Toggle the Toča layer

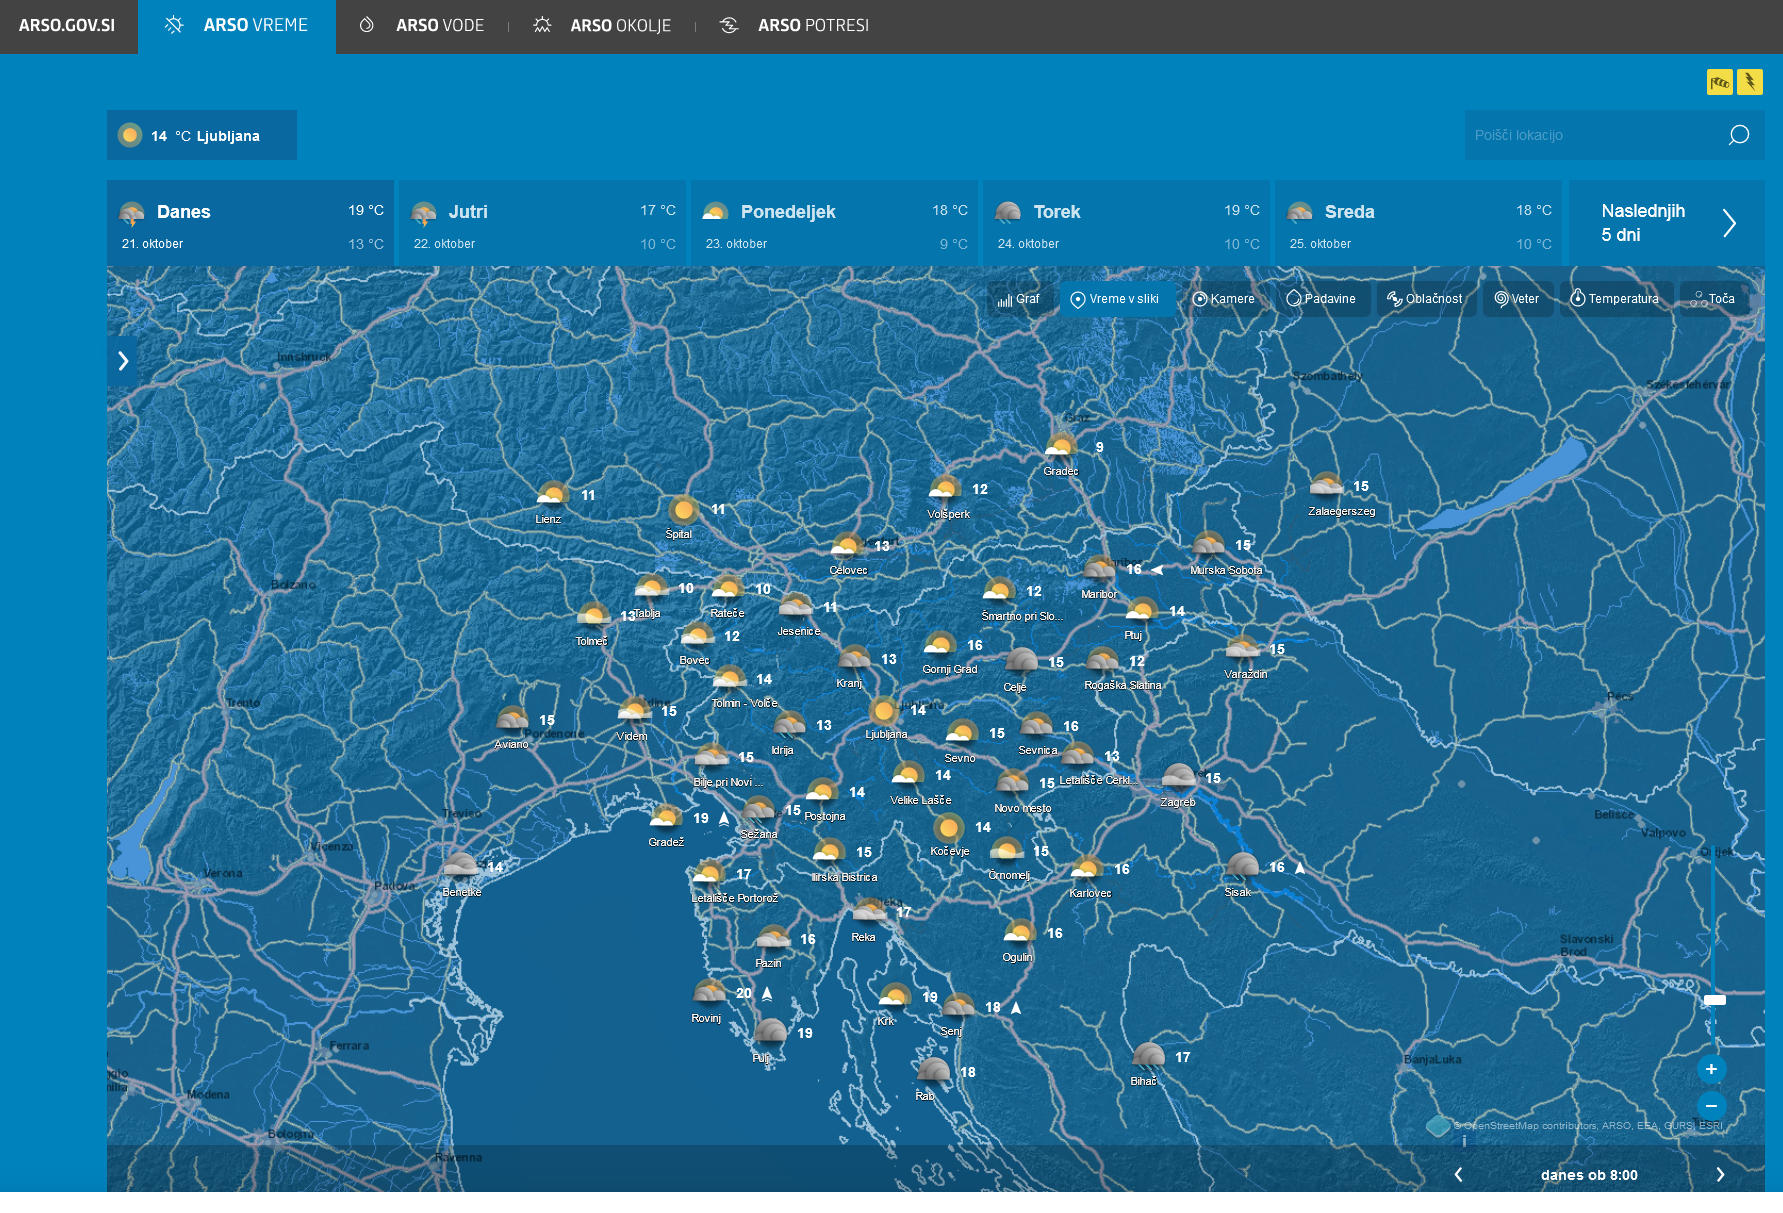click(x=1714, y=299)
